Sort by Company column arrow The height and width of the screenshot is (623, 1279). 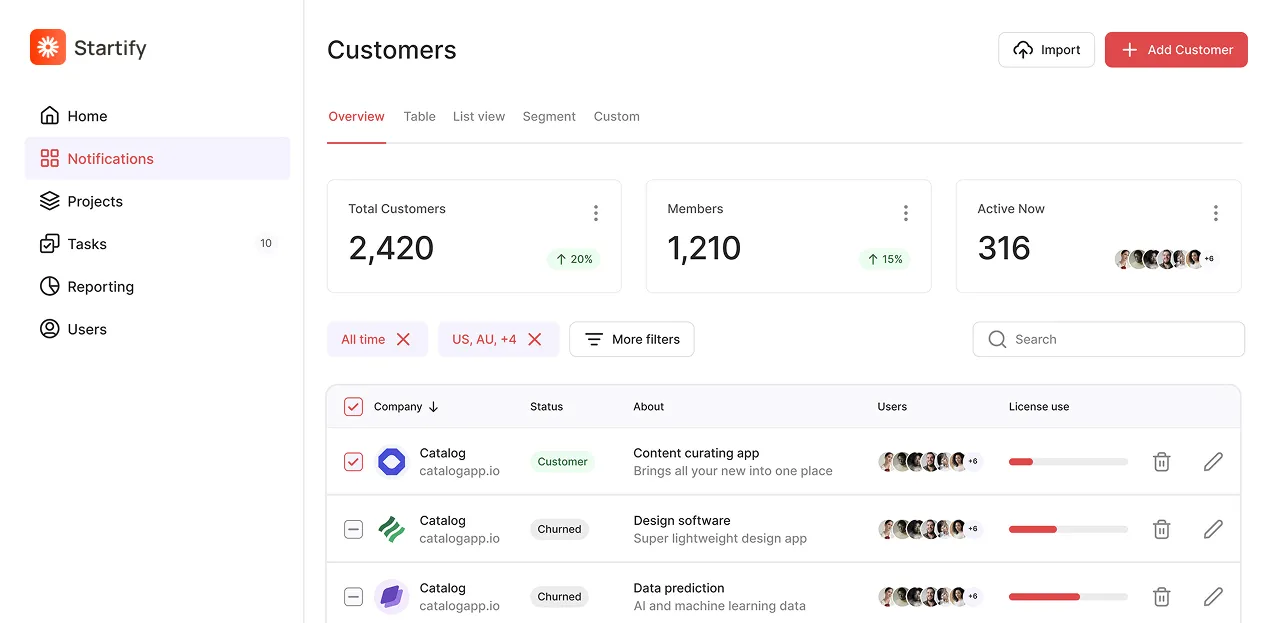433,407
